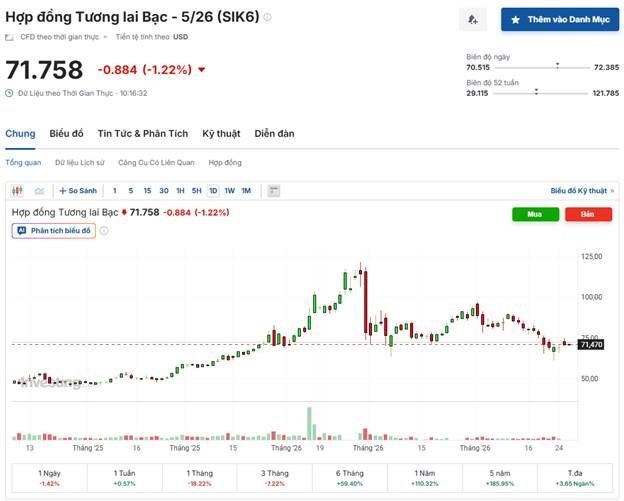The height and width of the screenshot is (501, 624).
Task: Click the alert bell icon near title
Action: point(472,20)
